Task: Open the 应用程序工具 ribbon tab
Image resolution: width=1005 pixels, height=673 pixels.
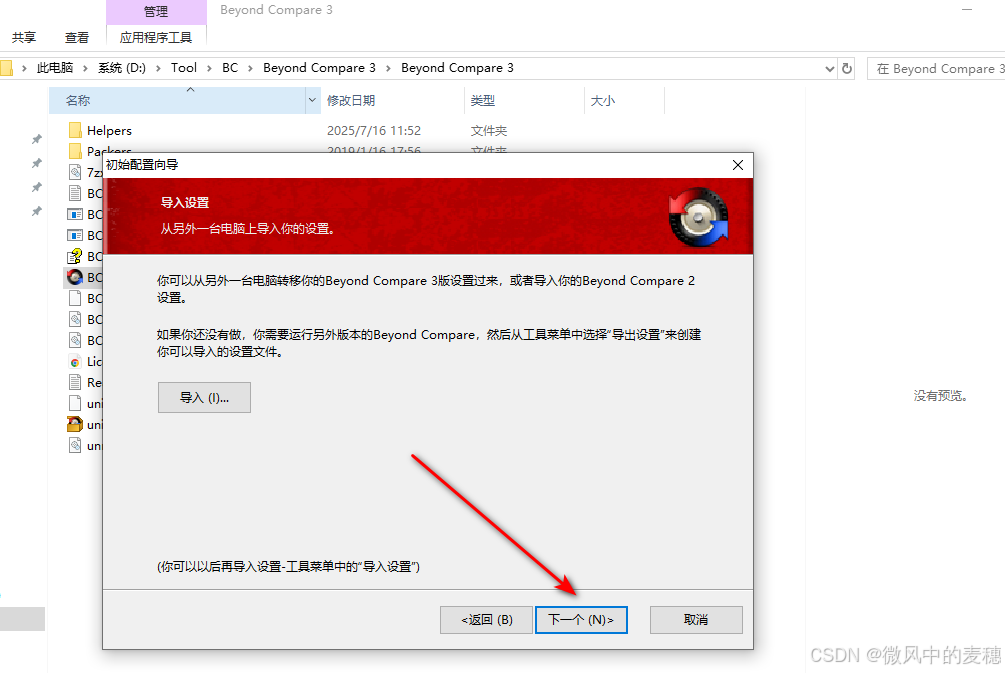Action: (x=156, y=38)
